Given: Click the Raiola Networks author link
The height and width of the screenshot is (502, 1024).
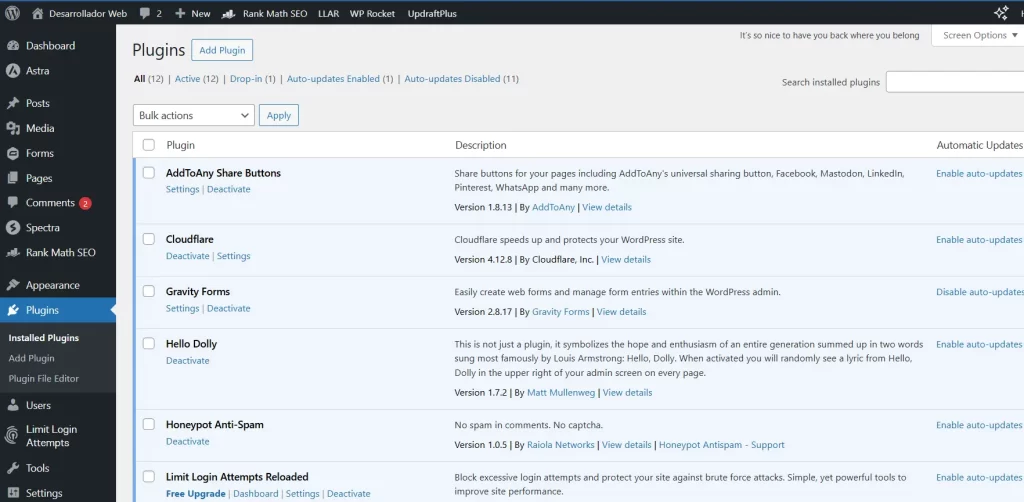Looking at the screenshot, I should (561, 445).
